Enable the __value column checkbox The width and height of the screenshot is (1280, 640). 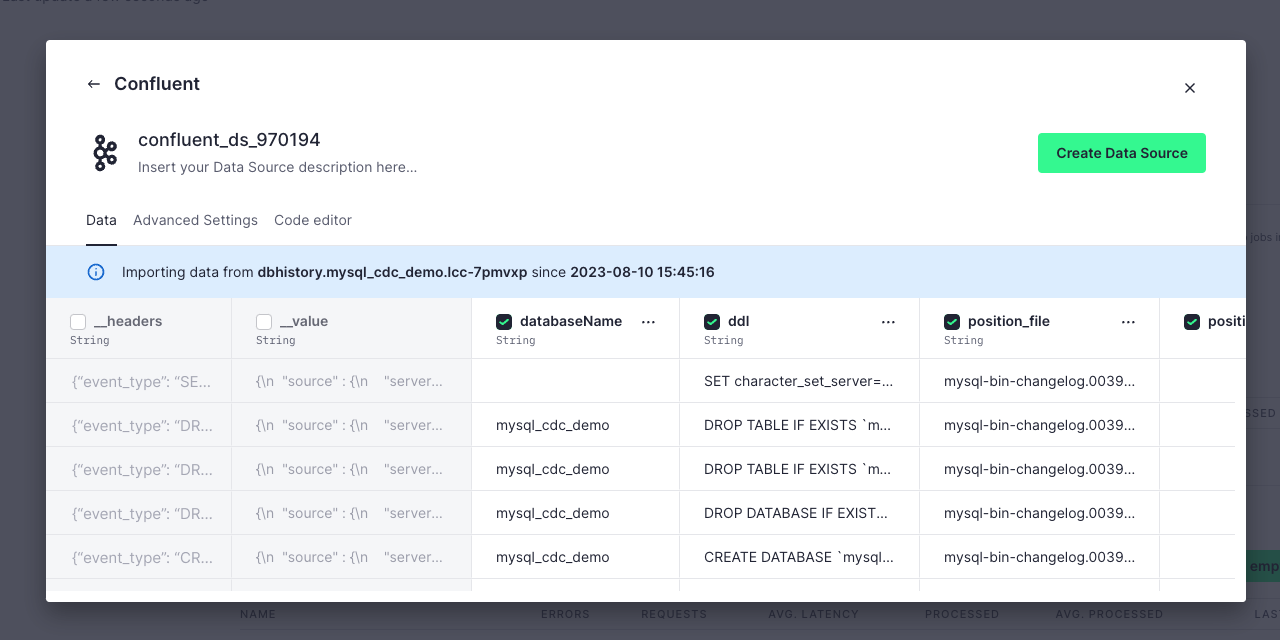264,322
